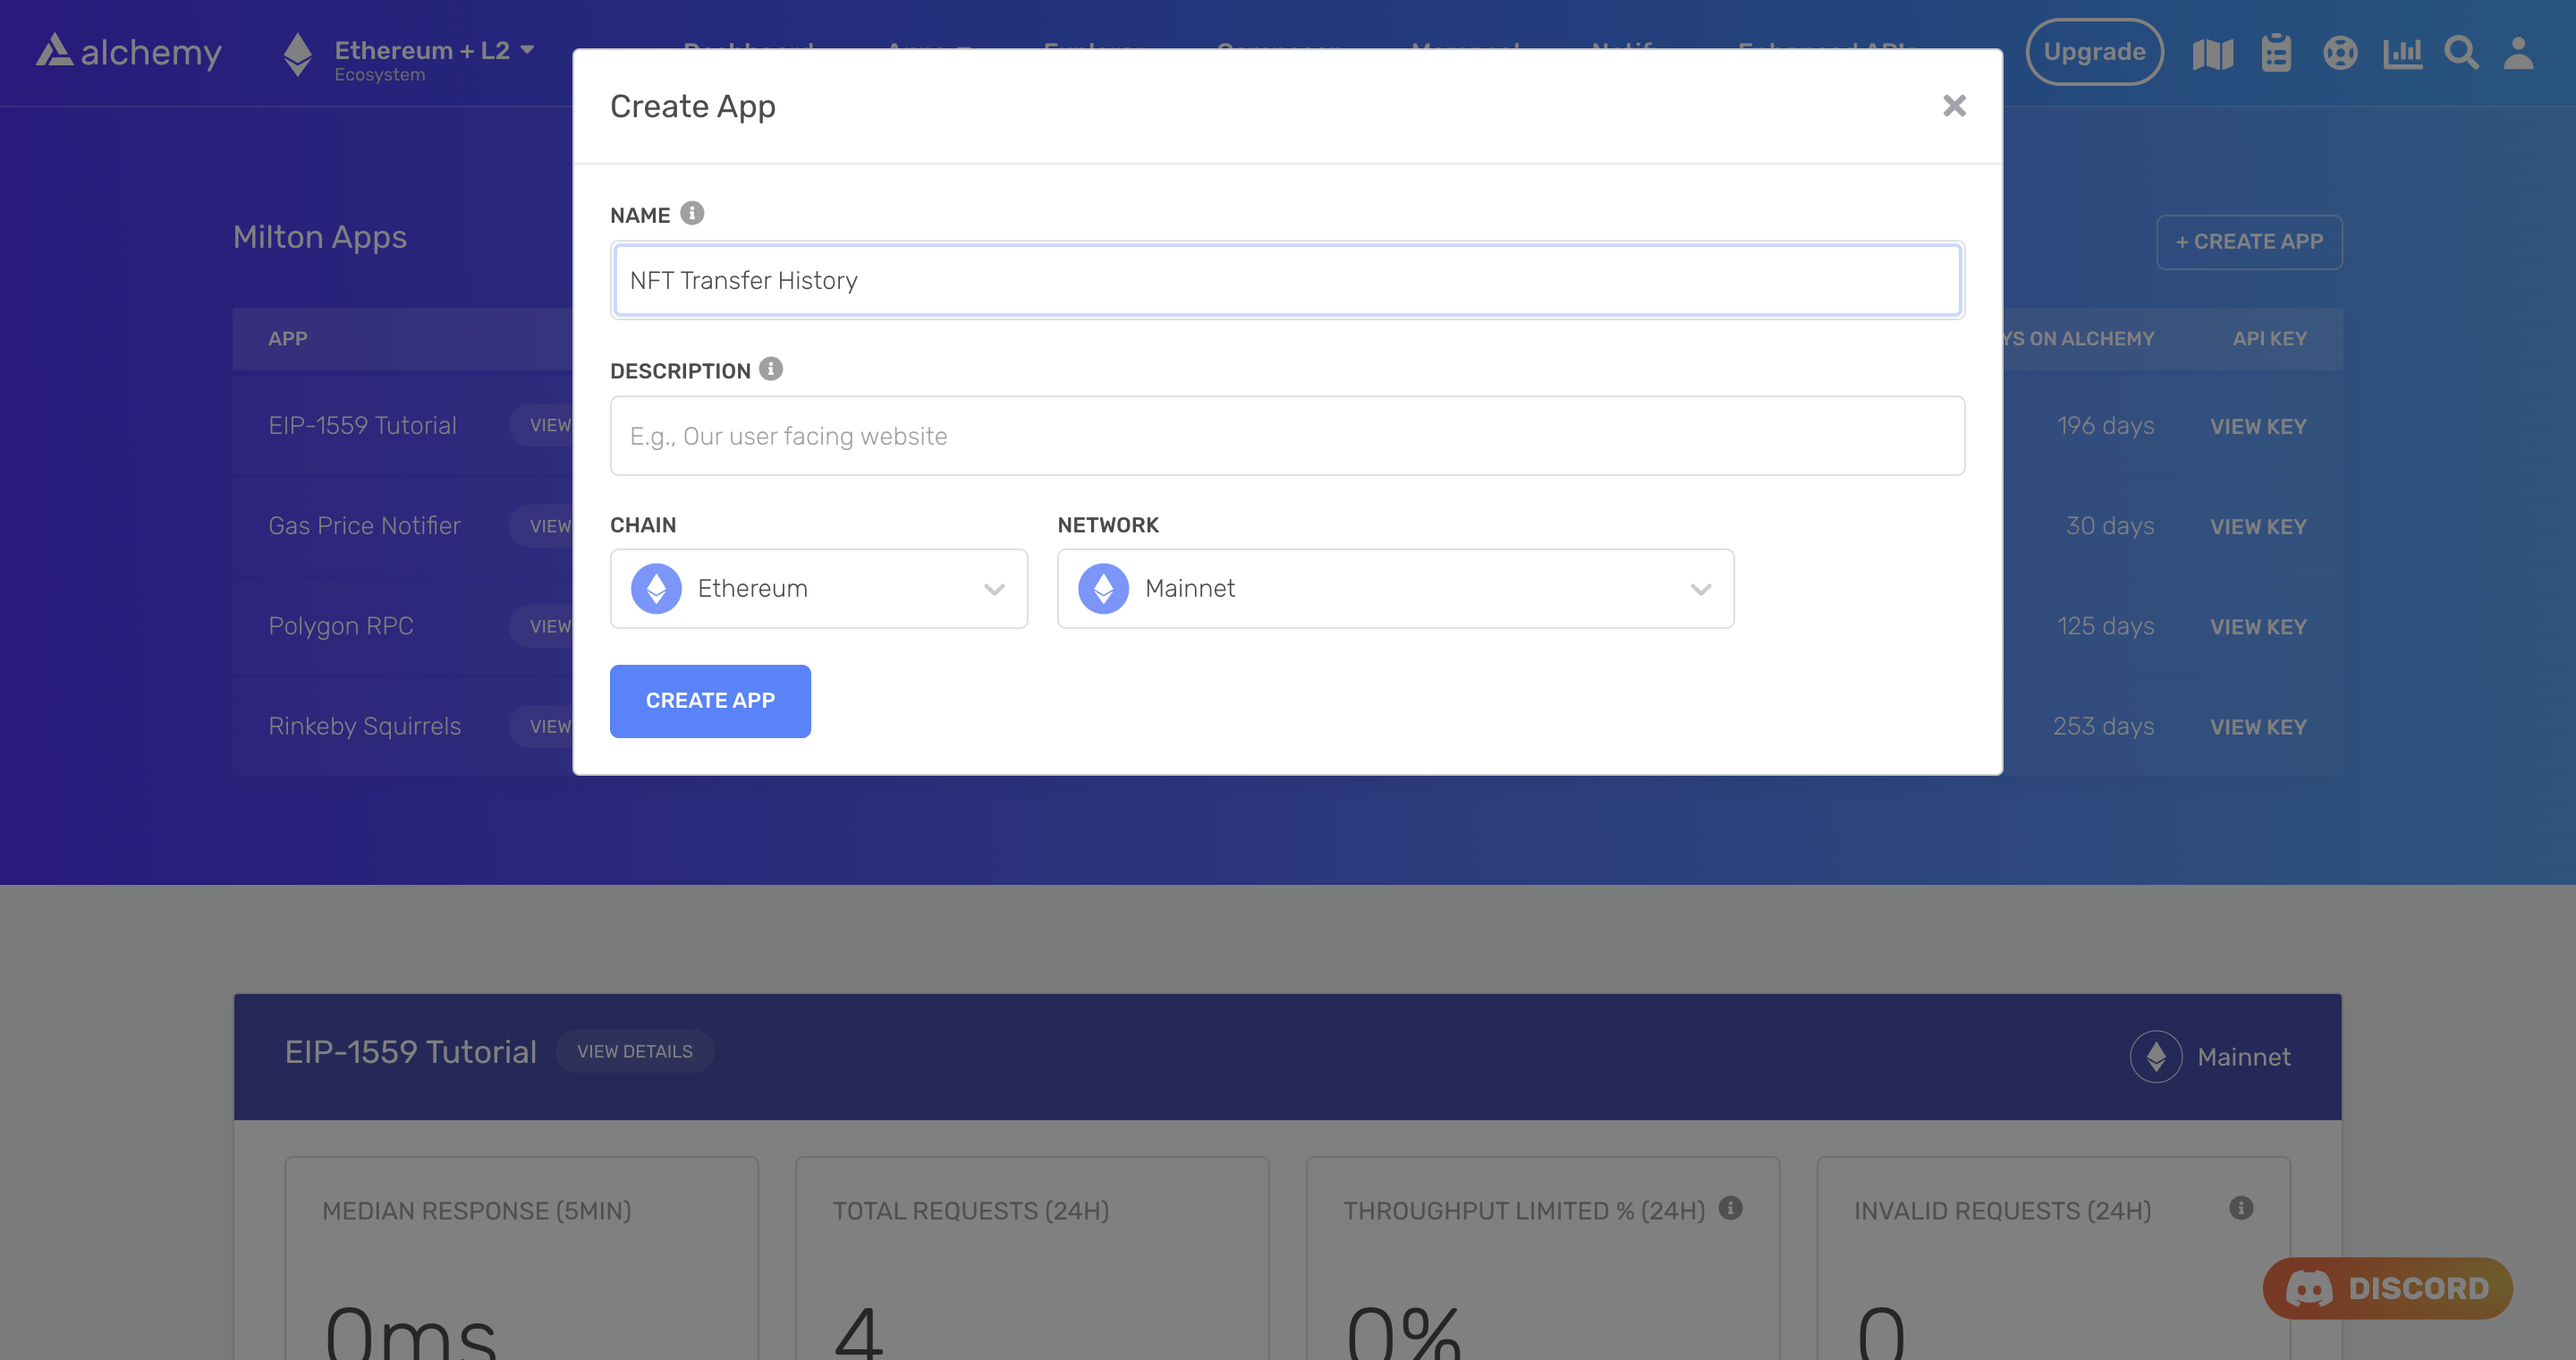2576x1360 pixels.
Task: Click the Upgrade button
Action: pos(2094,52)
